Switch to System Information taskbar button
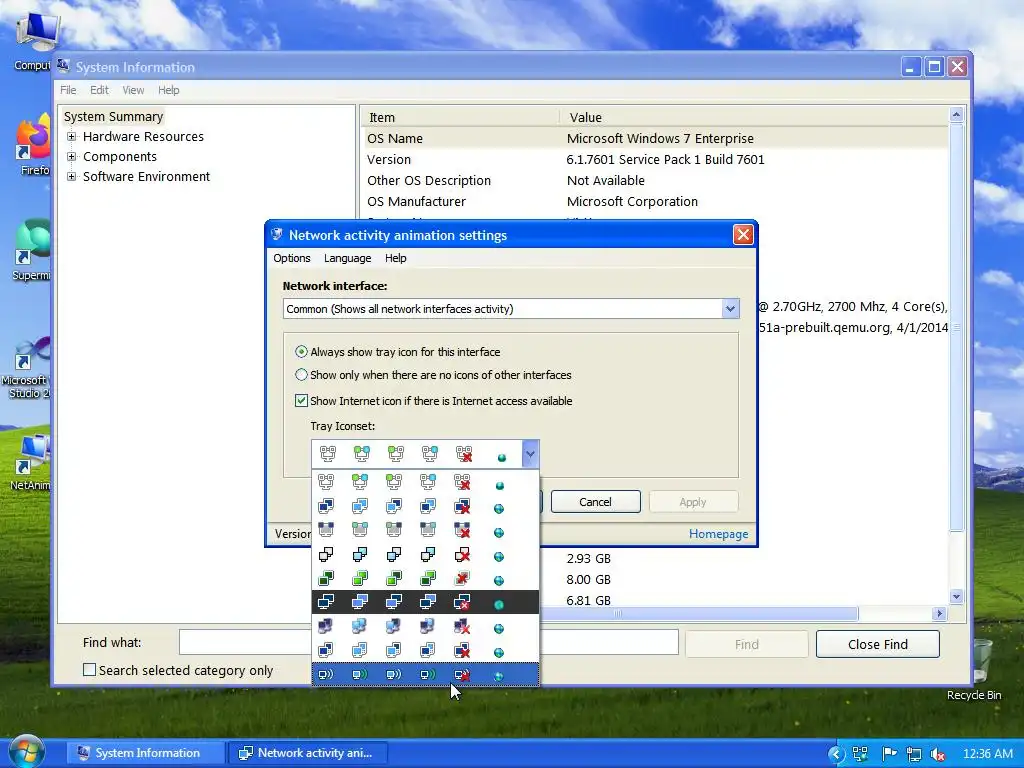Image resolution: width=1024 pixels, height=768 pixels. coord(145,753)
